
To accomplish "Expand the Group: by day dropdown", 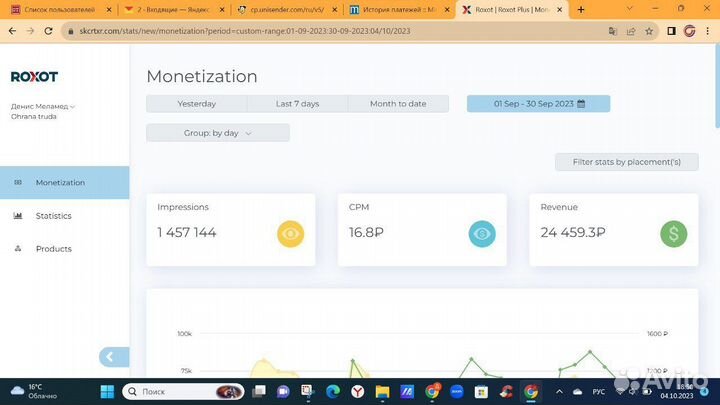I will click(218, 133).
